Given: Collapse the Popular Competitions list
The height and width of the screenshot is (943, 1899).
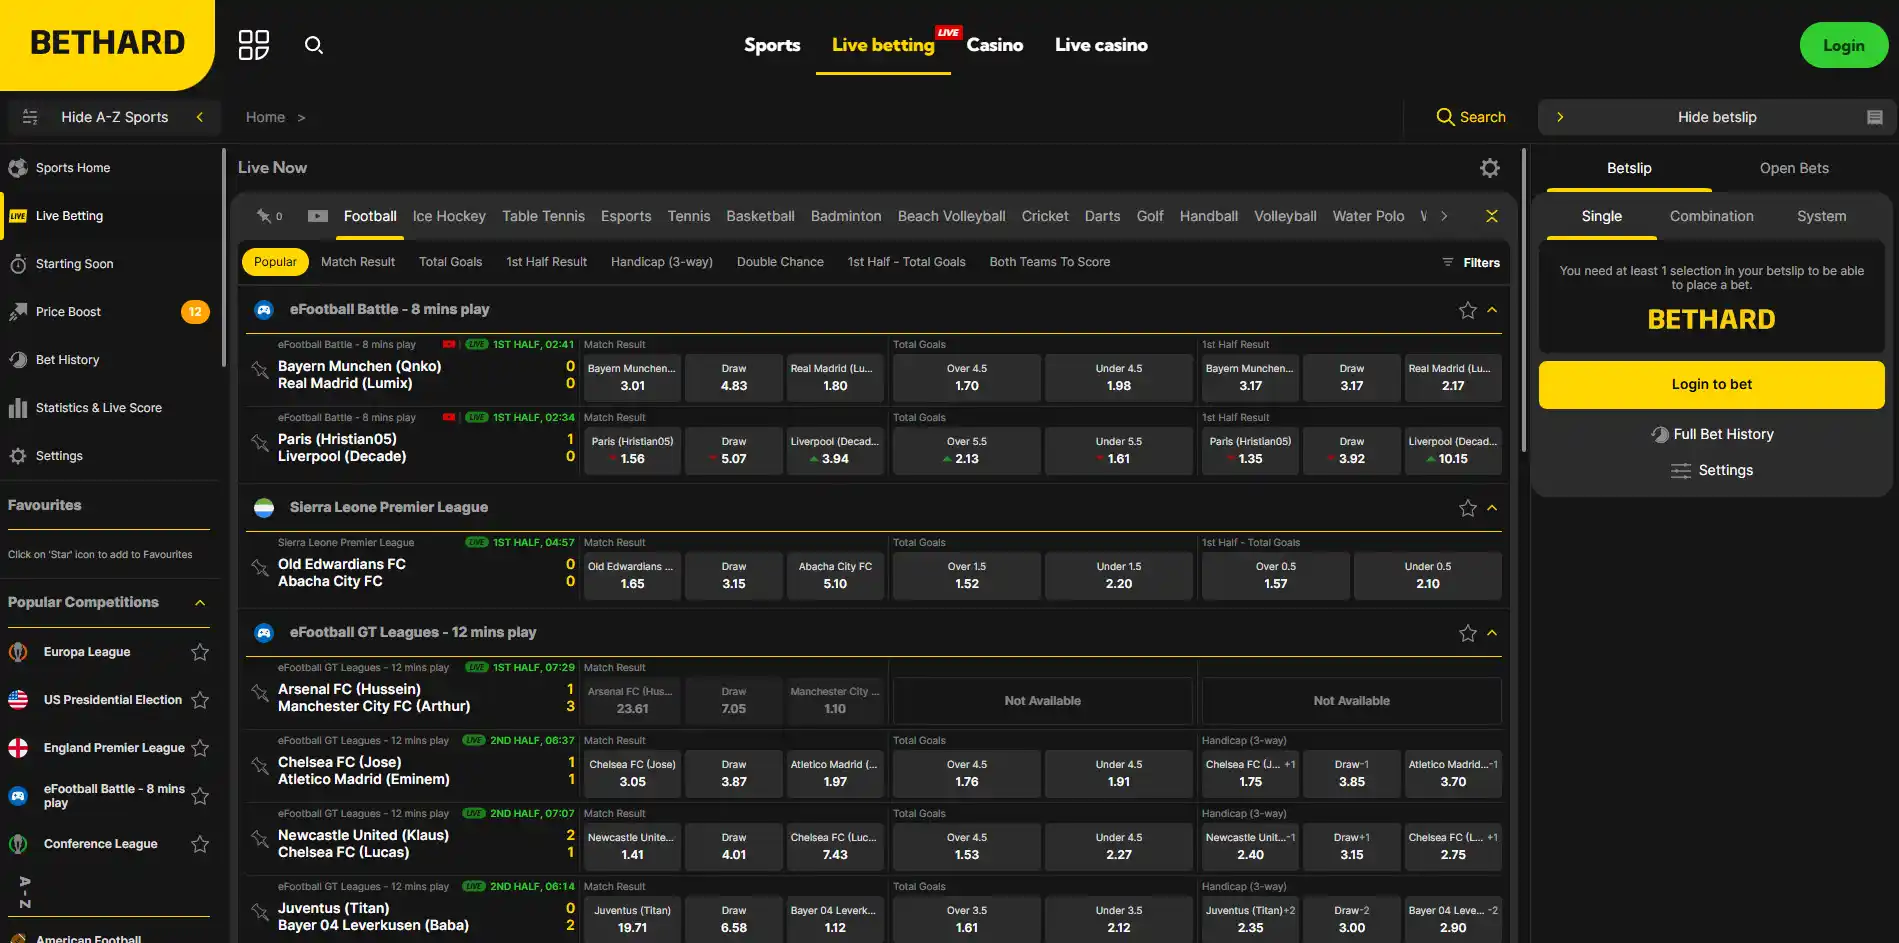Looking at the screenshot, I should 200,602.
